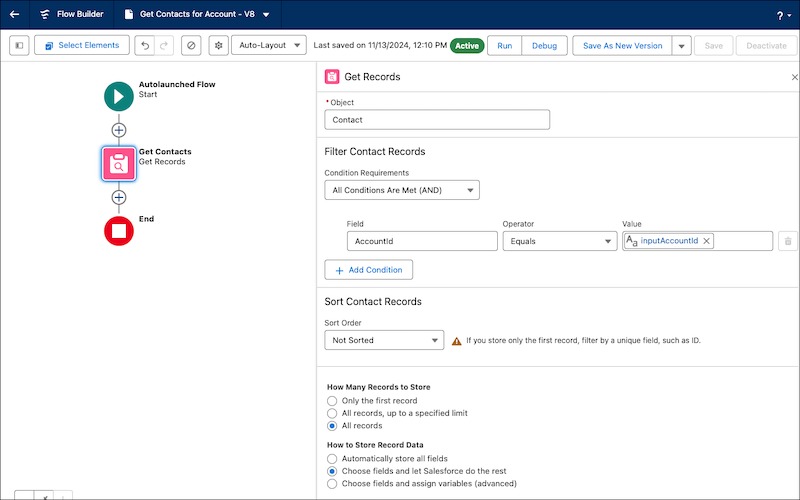Click the AccountId field input
The image size is (800, 500).
click(422, 241)
